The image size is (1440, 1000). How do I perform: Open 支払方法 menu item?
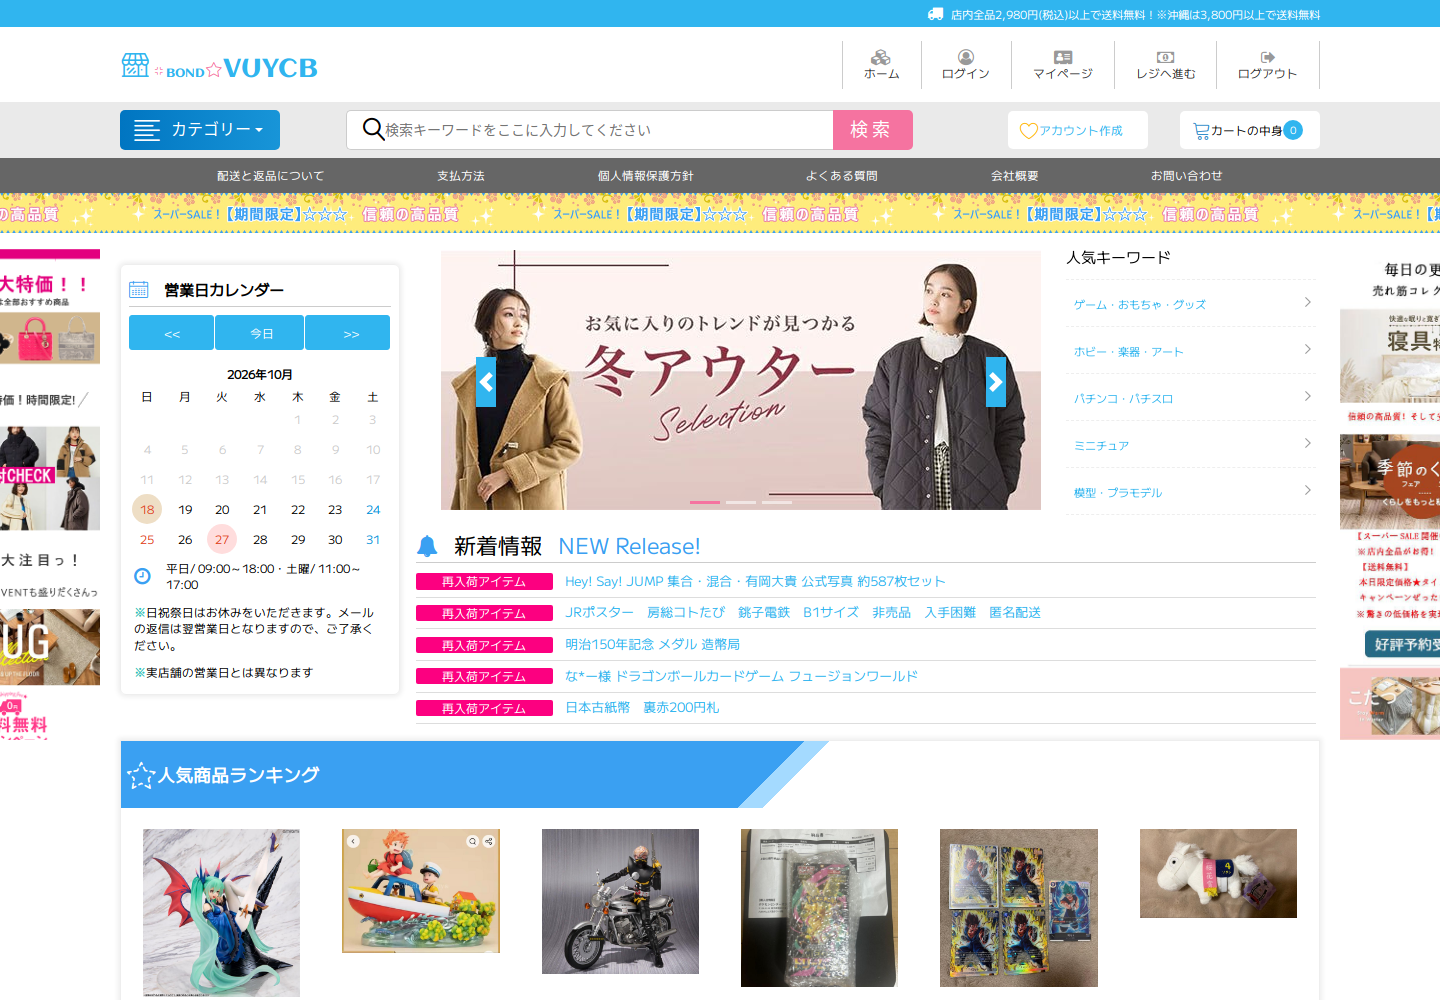coord(461,176)
